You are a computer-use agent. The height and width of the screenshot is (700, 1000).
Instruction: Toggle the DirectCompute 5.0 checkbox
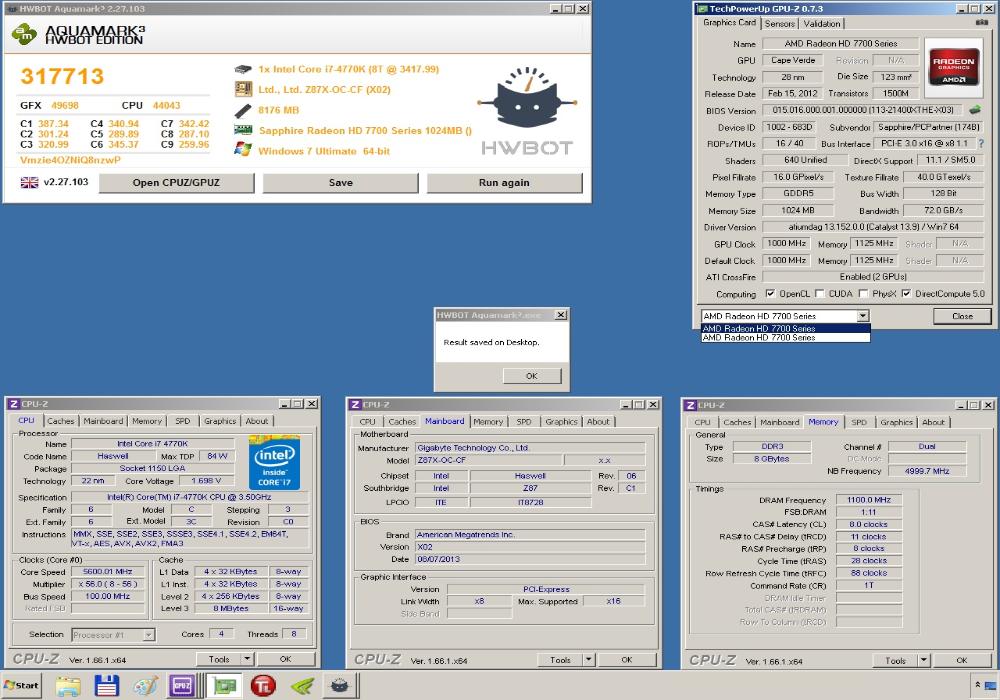pos(906,293)
